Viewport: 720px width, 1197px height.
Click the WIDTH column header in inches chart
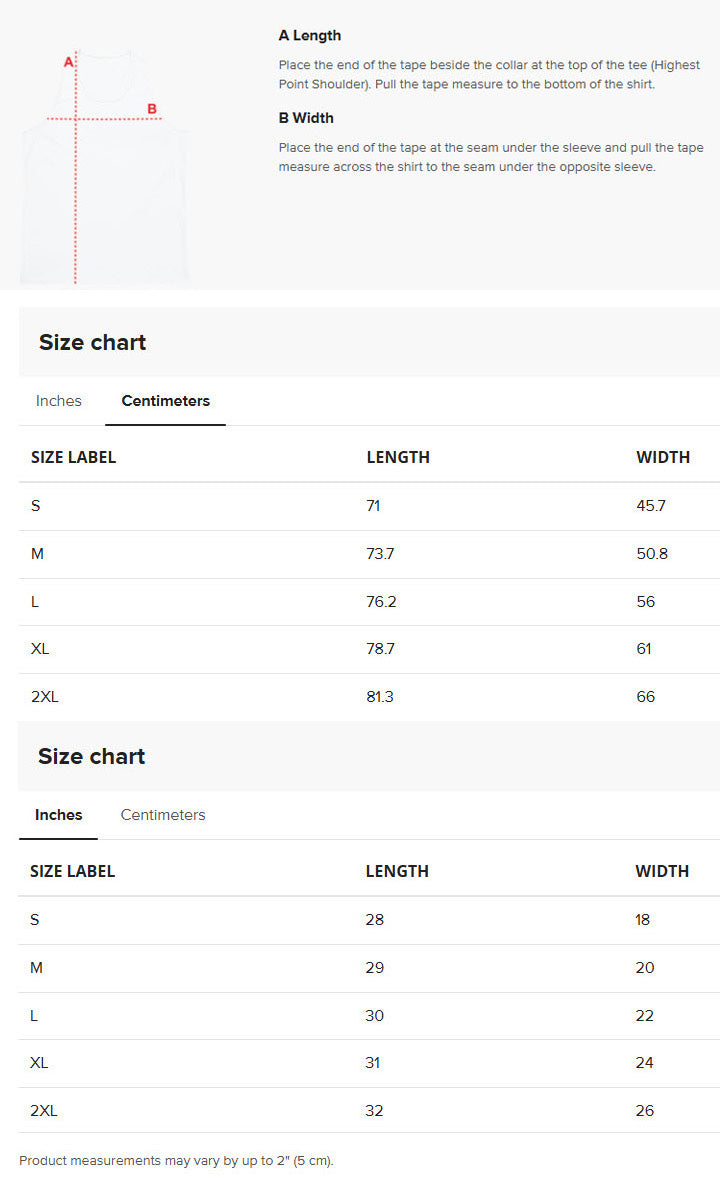(x=662, y=871)
